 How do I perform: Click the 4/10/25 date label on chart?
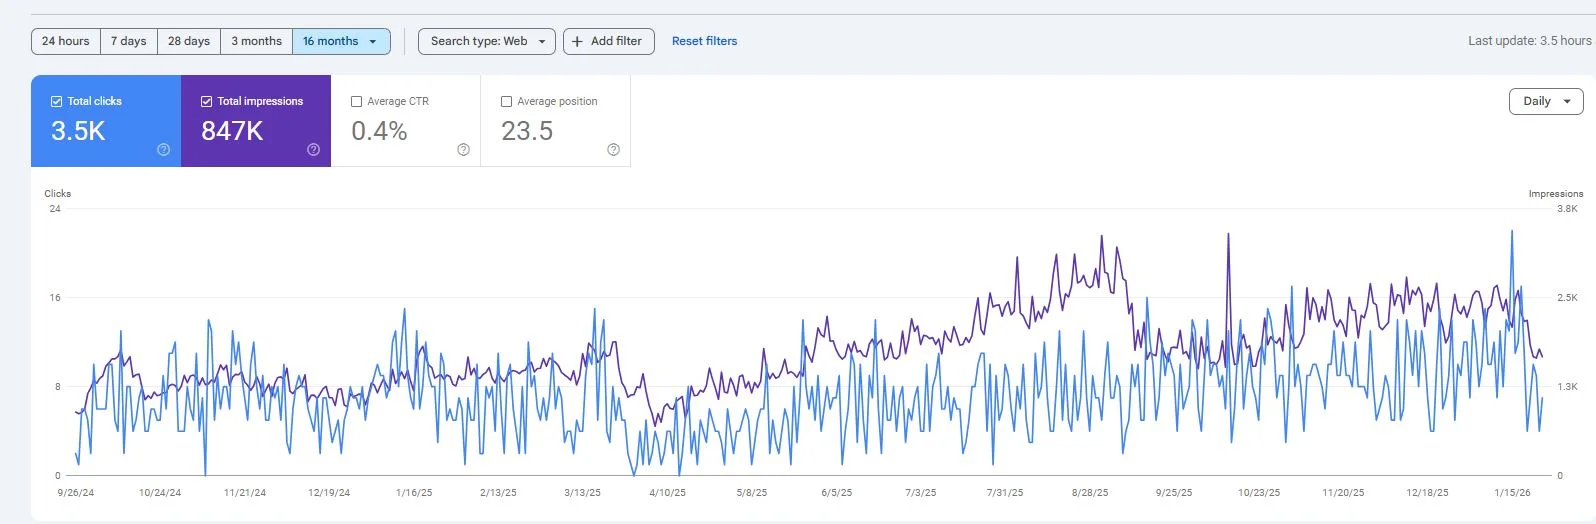(x=667, y=492)
